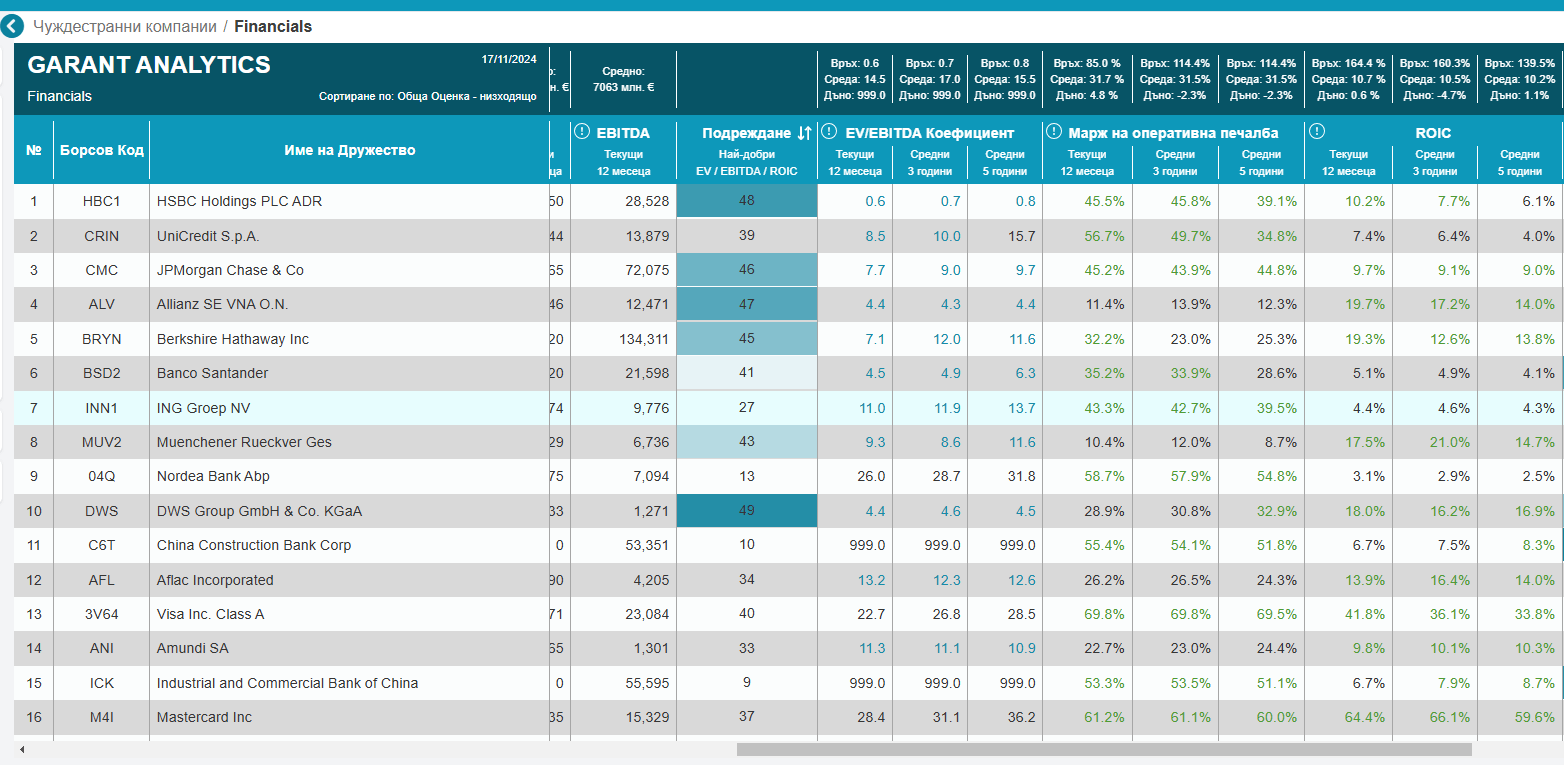Screen dimensions: 1564x765
Task: Click EV/EBITDA value 26.0 for Nordea
Action: pos(870,476)
